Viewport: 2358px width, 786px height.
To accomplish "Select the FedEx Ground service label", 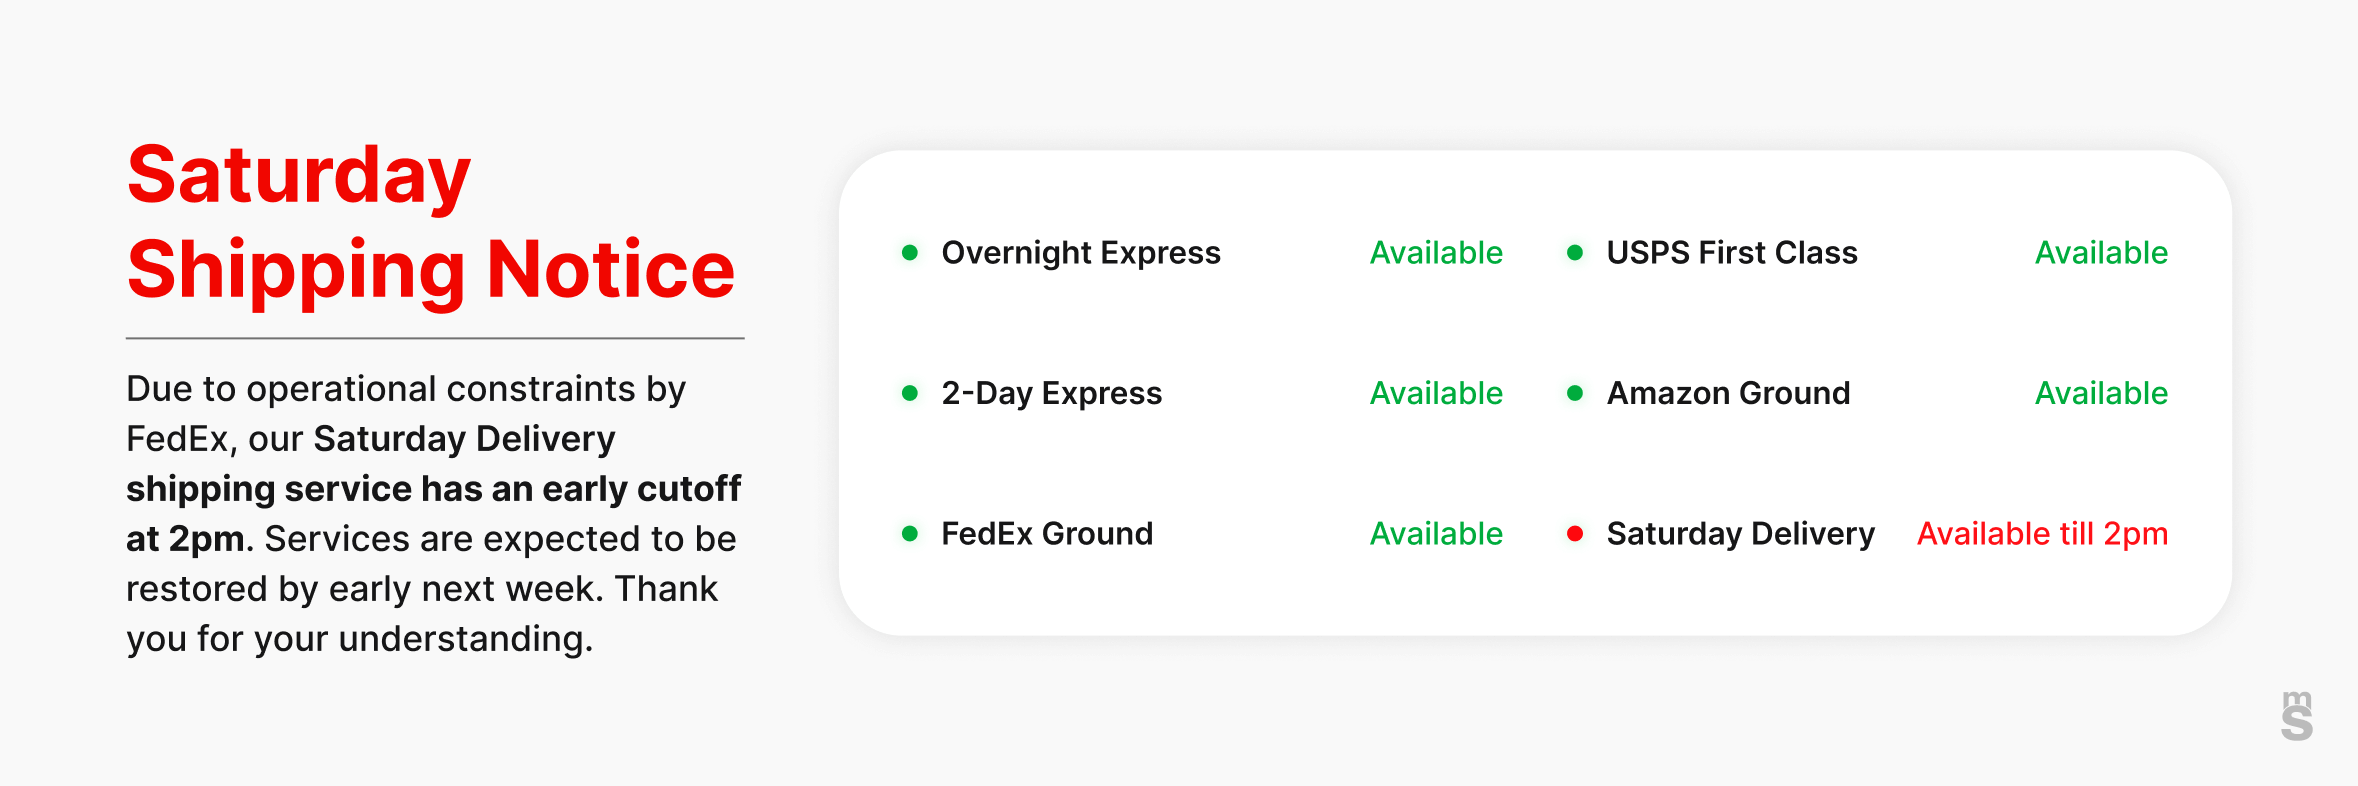I will [1047, 534].
